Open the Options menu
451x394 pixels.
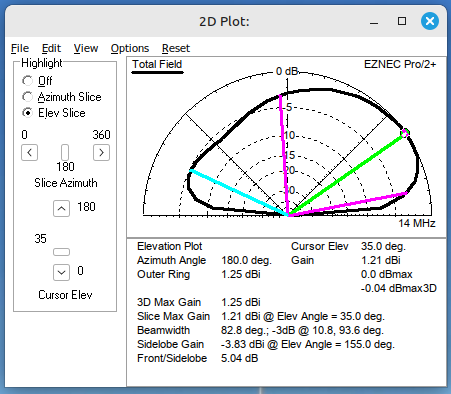(130, 48)
